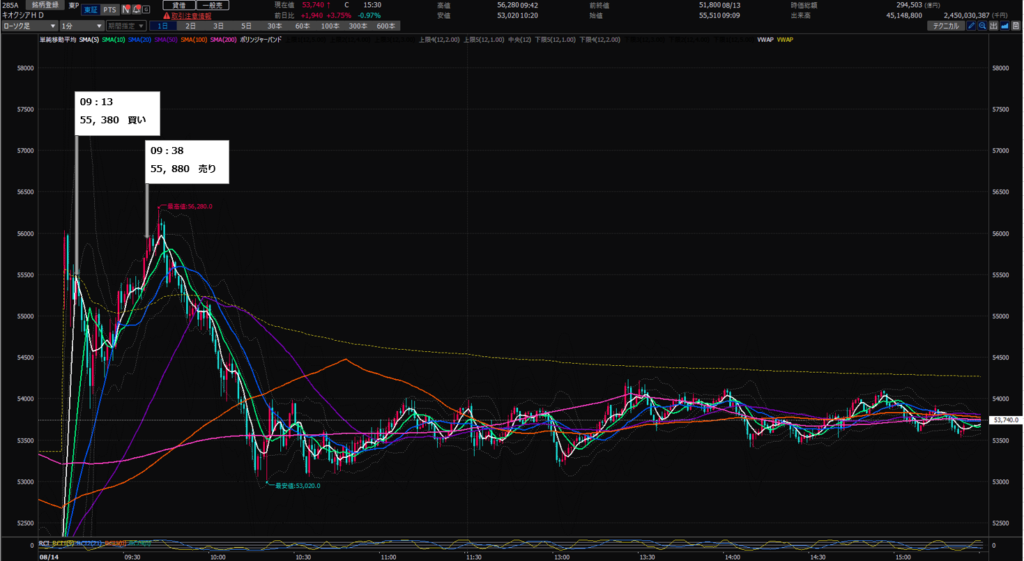This screenshot has height=561, width=1024.
Task: Select the 3日 range tab
Action: click(218, 26)
